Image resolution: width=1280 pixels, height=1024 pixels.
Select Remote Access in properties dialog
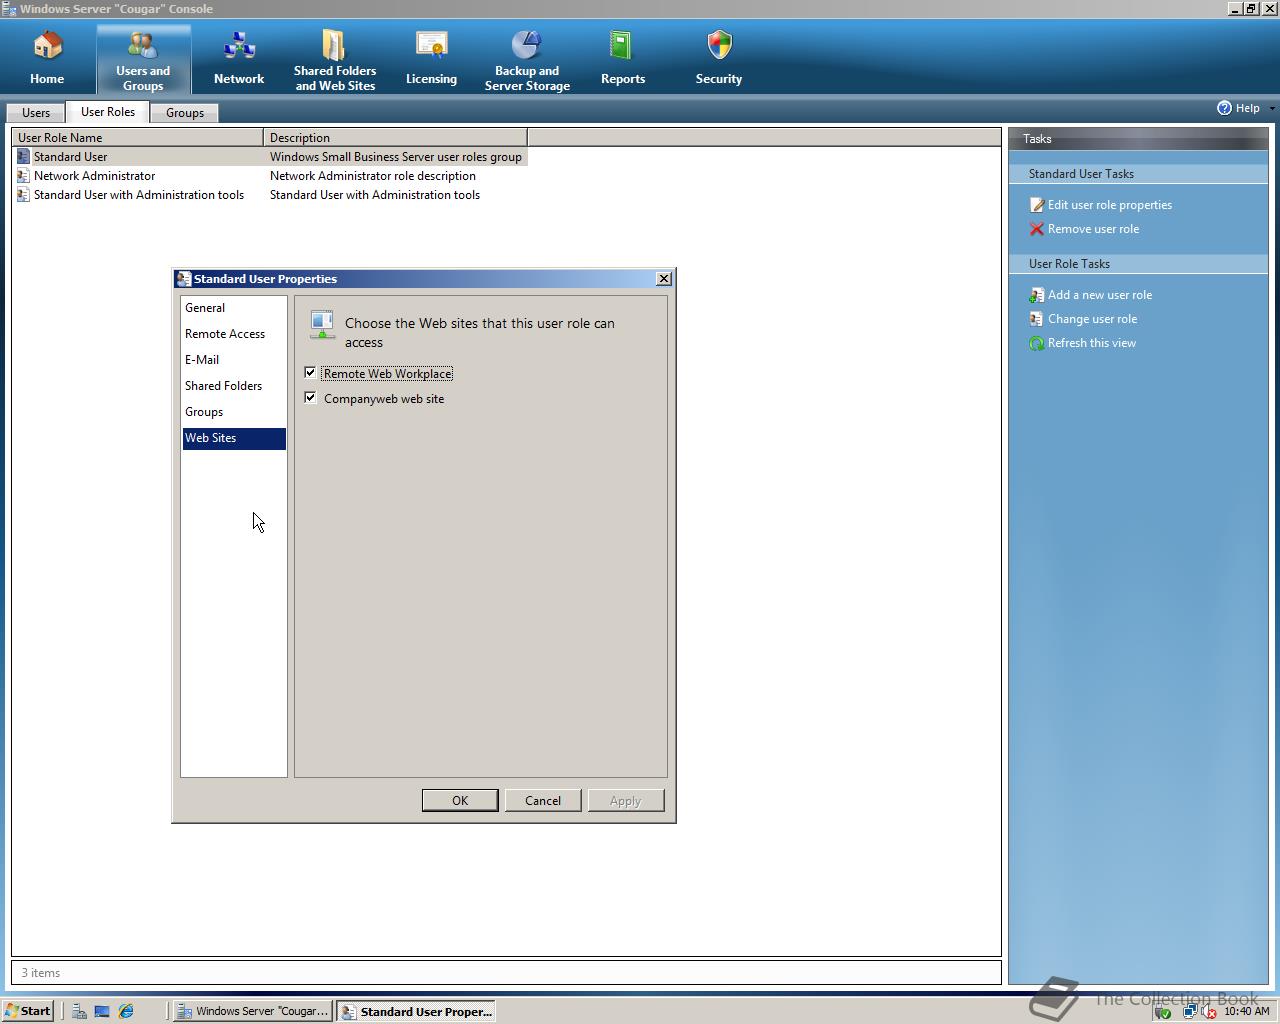pos(234,334)
